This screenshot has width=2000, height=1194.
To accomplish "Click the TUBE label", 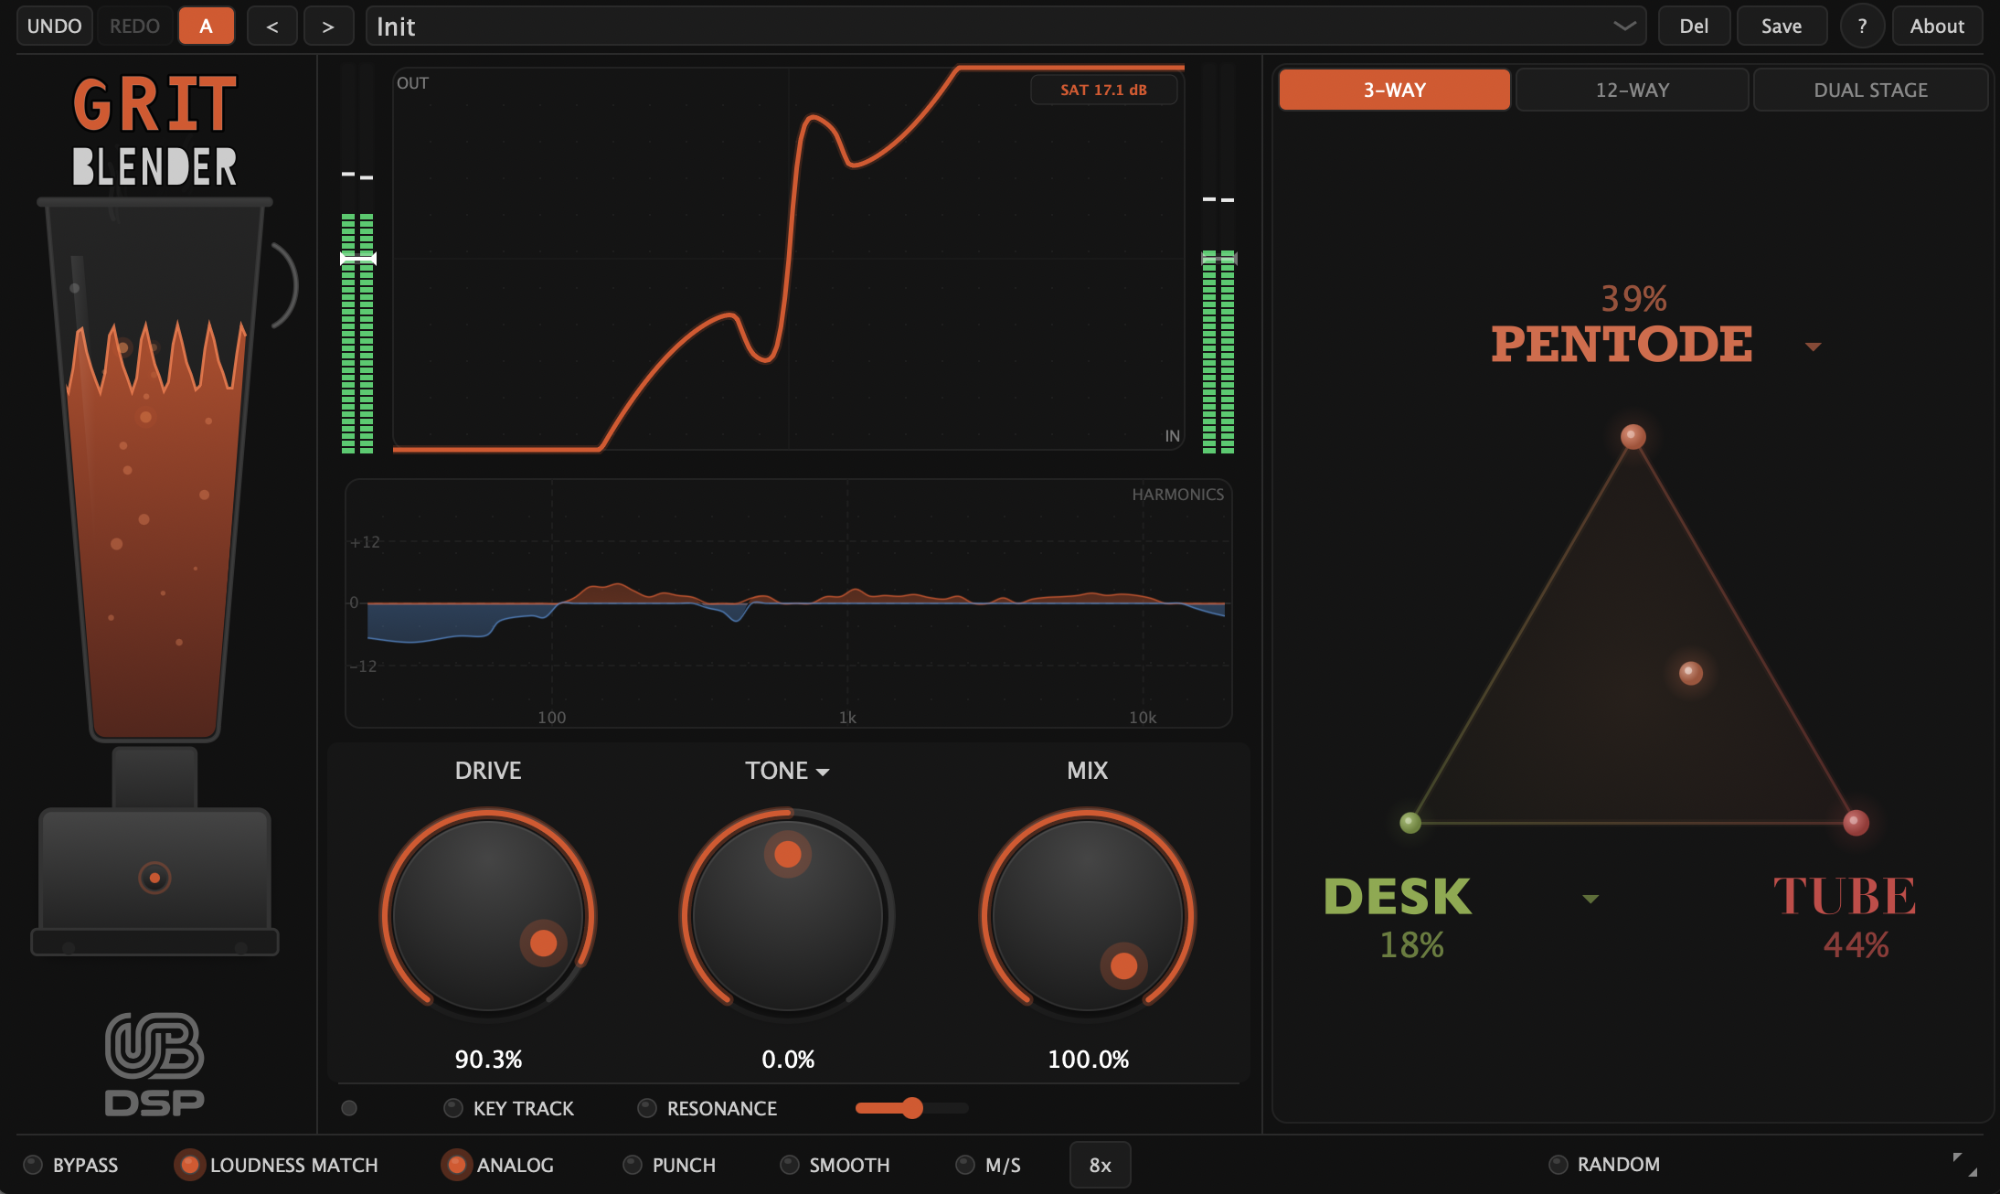I will pos(1845,897).
